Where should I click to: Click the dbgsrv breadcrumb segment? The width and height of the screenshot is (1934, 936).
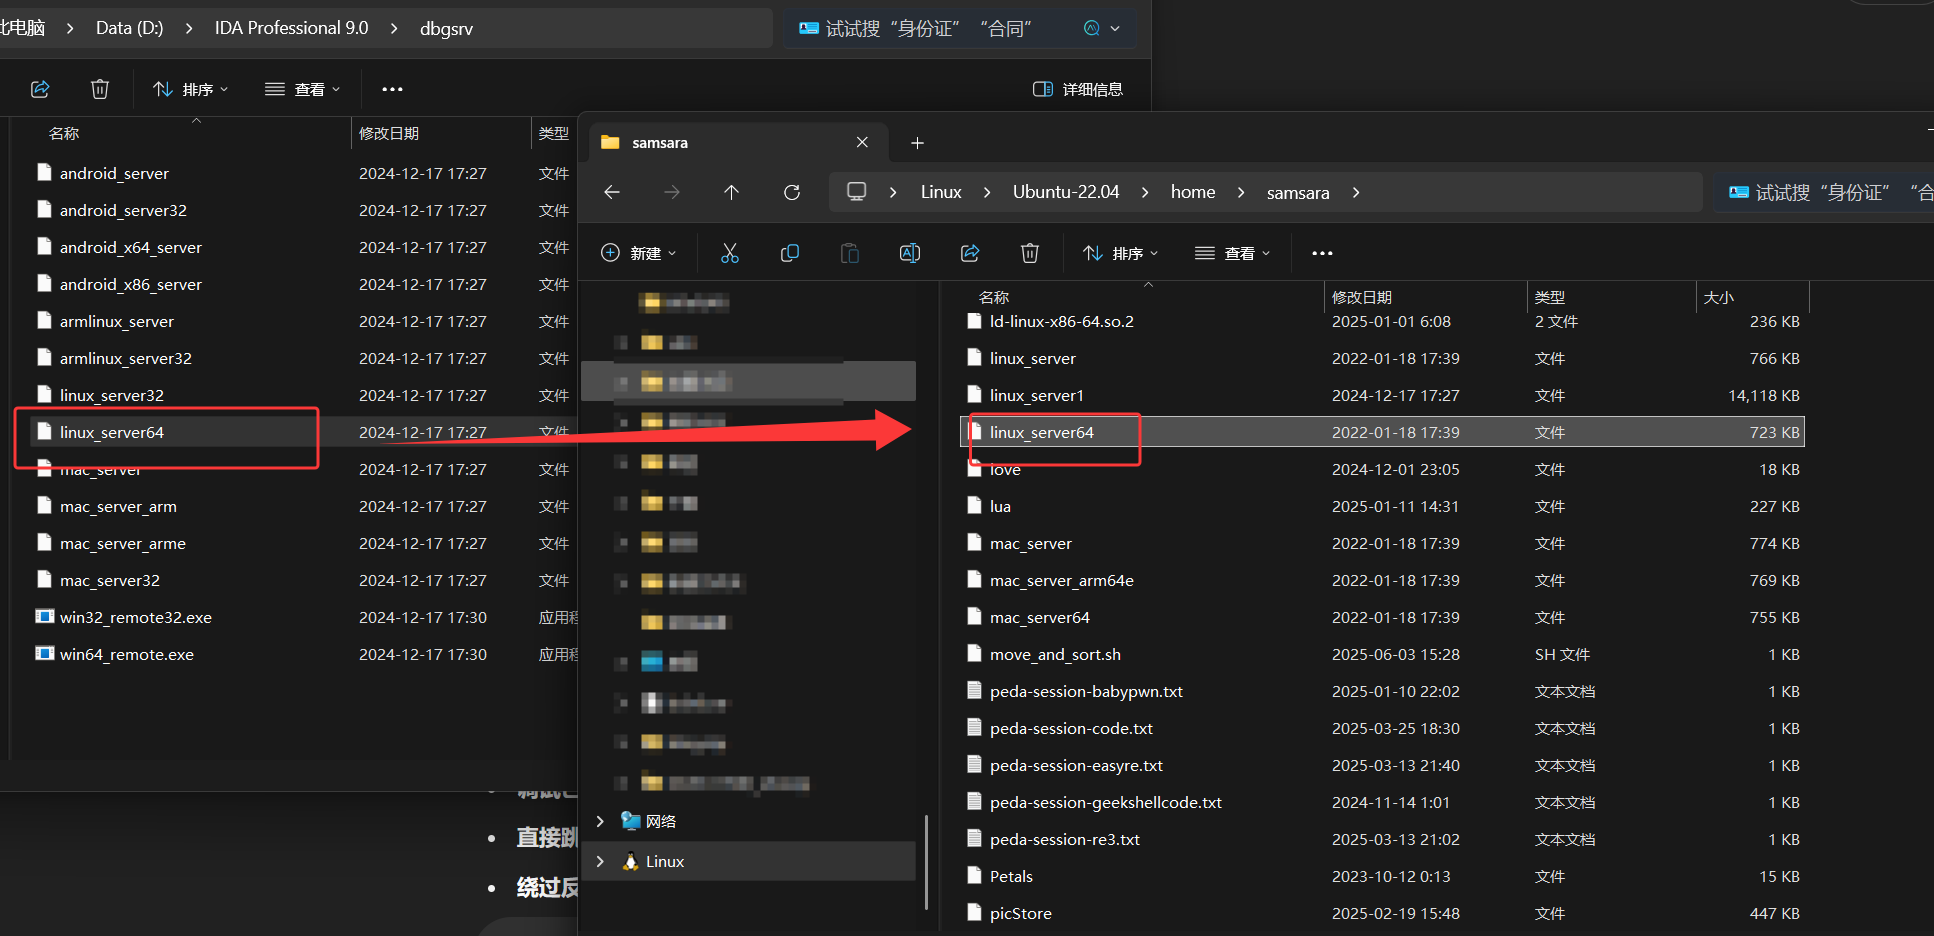(x=446, y=28)
